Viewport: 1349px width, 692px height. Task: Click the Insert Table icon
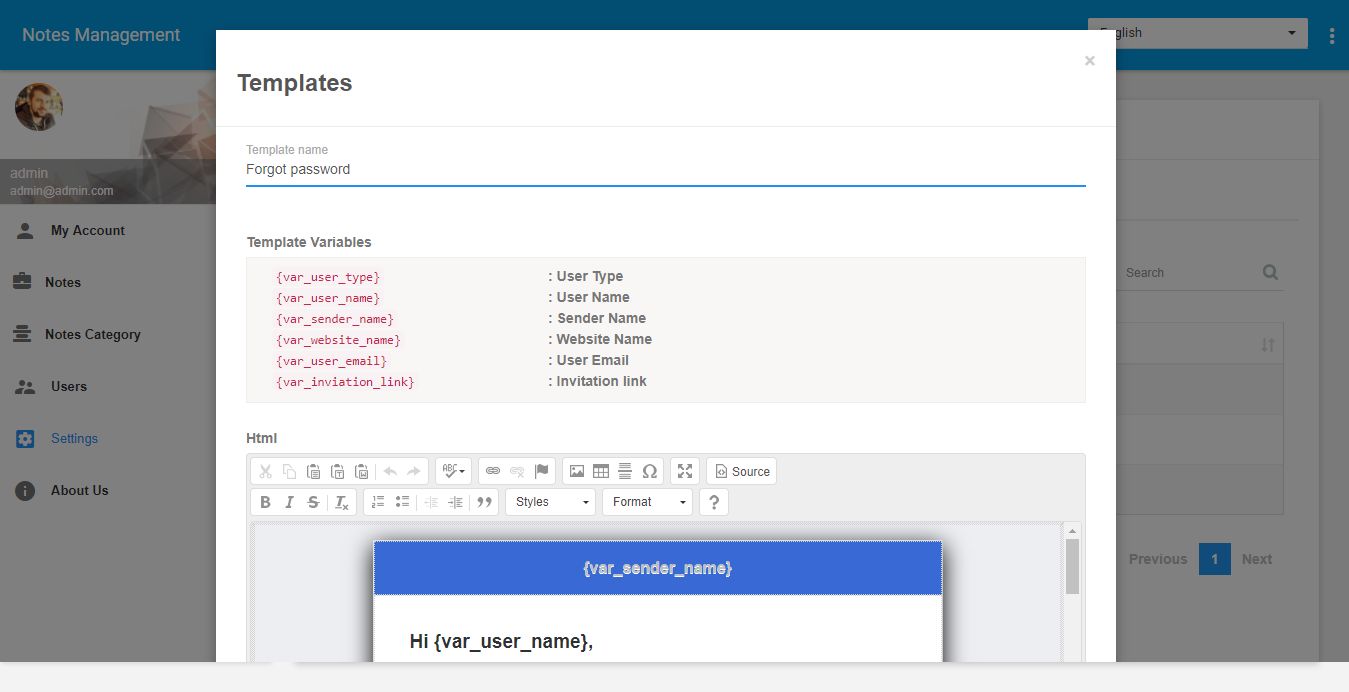pos(601,472)
